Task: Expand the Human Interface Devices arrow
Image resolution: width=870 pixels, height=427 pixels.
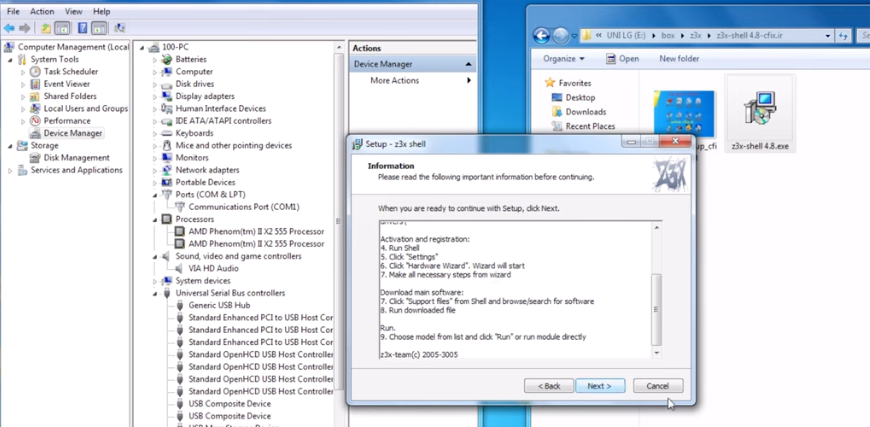Action: pyautogui.click(x=155, y=109)
